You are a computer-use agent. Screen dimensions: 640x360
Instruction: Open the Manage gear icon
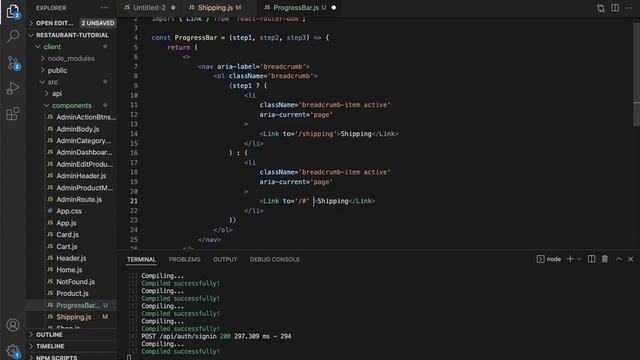pos(13,351)
